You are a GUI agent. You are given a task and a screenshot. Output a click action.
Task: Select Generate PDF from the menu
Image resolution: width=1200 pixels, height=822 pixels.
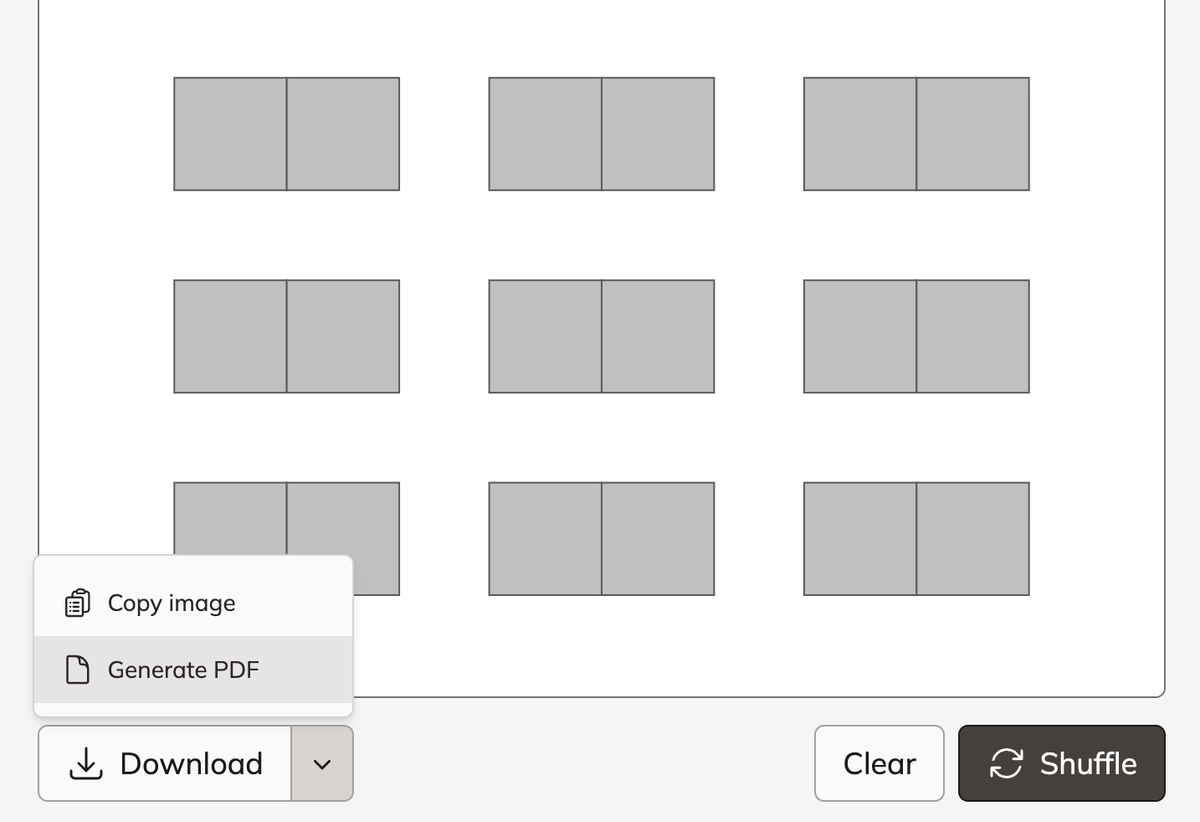coord(183,670)
